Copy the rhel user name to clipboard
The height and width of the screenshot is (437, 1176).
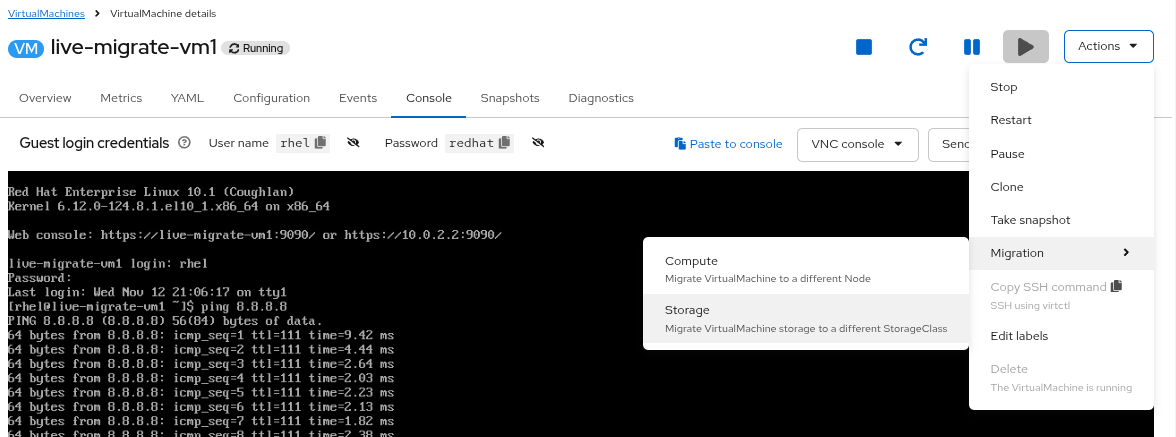[x=321, y=143]
